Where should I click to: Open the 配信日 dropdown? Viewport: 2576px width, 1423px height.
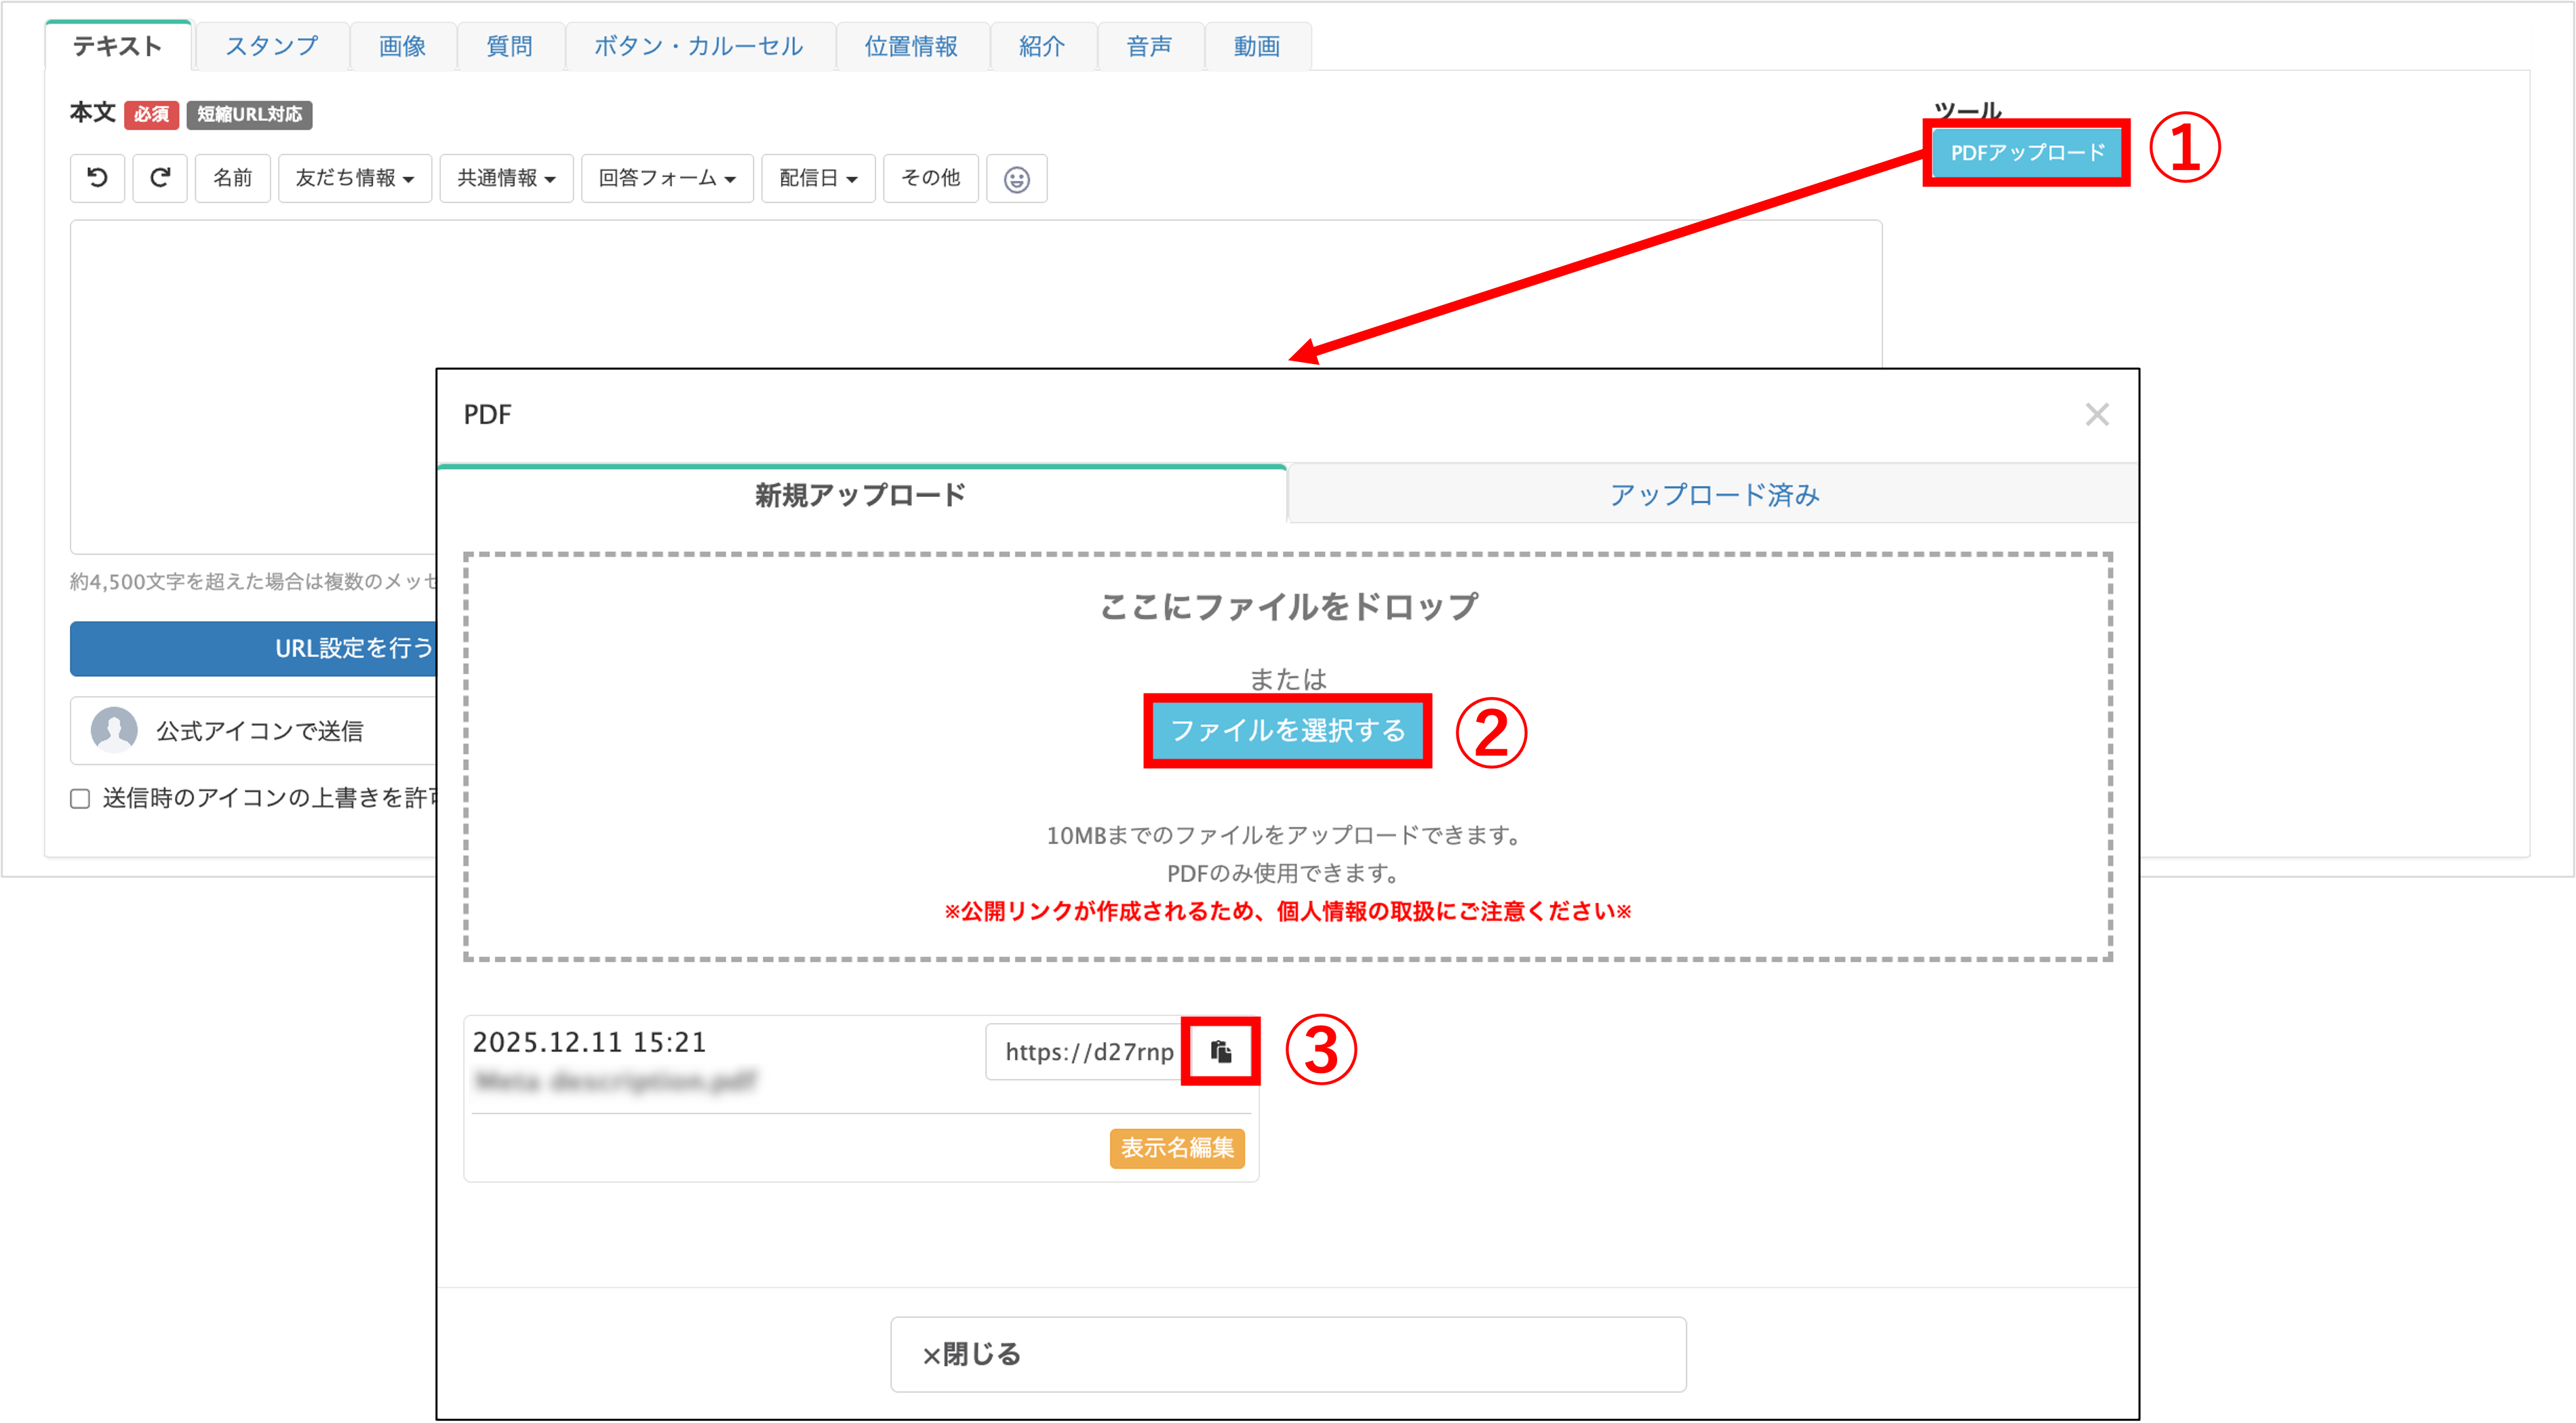tap(817, 178)
